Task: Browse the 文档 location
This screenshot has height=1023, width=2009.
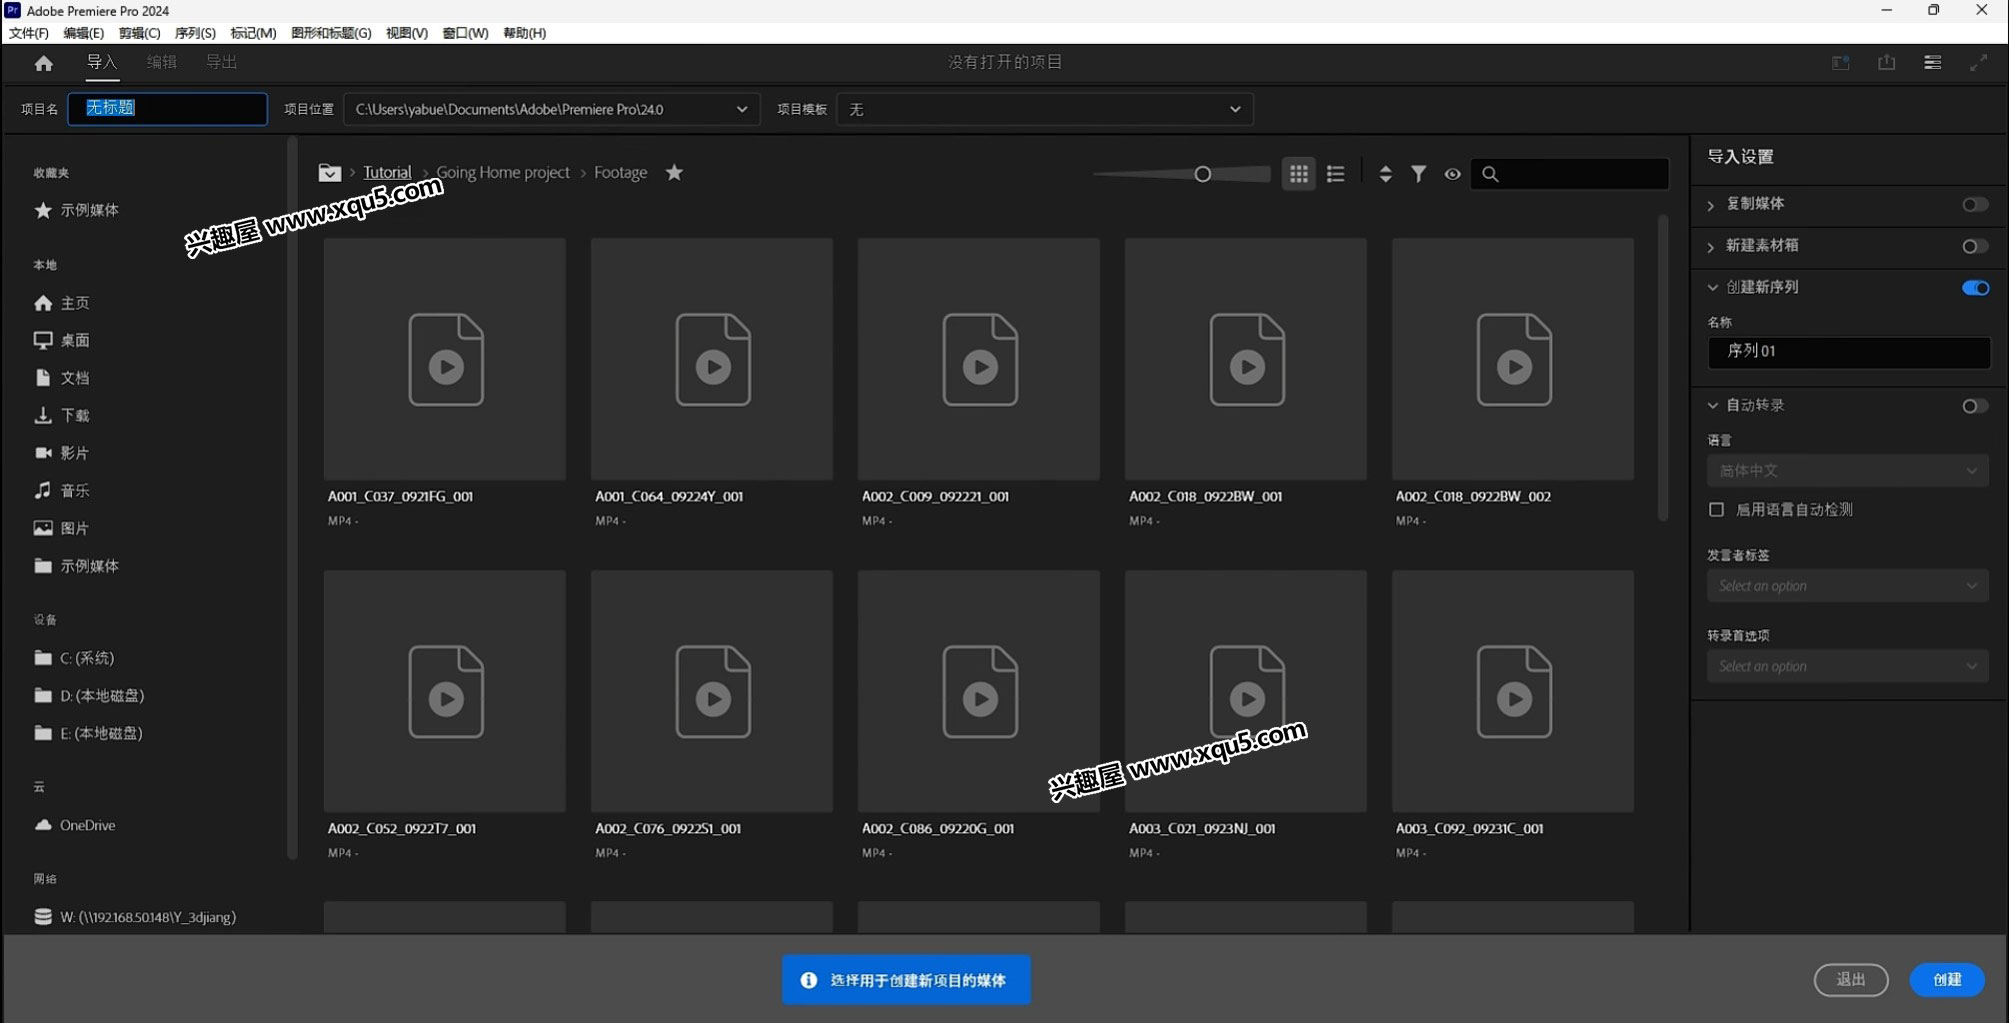Action: [62, 378]
